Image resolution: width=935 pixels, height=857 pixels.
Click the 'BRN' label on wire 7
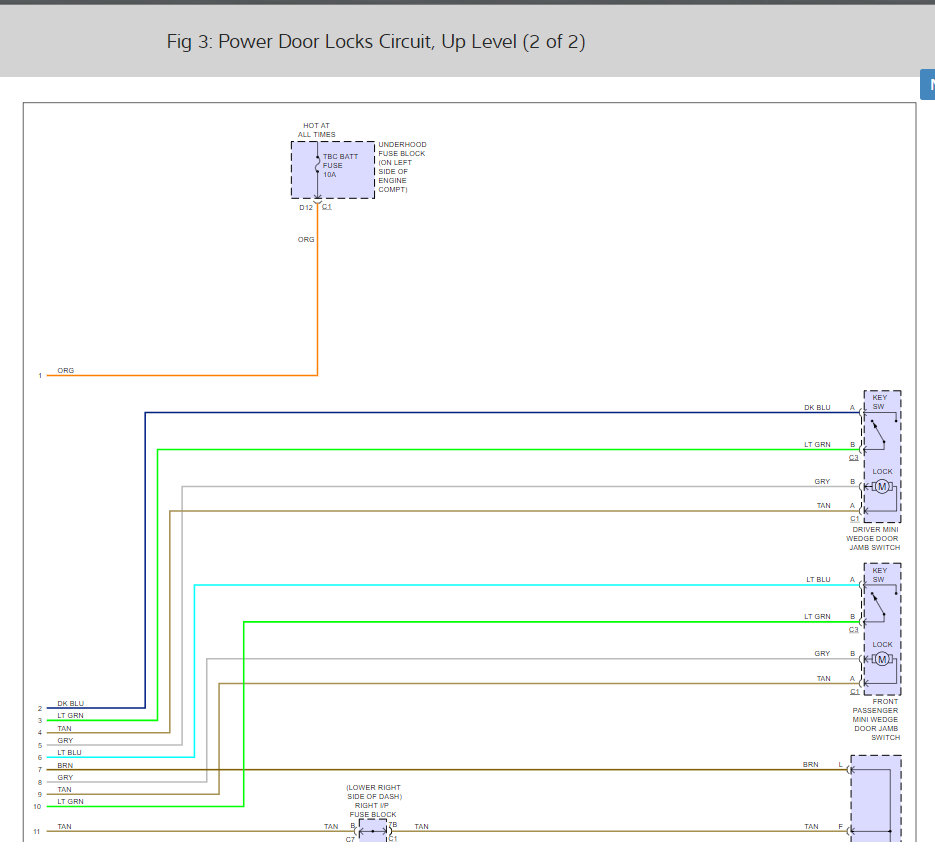(x=65, y=765)
